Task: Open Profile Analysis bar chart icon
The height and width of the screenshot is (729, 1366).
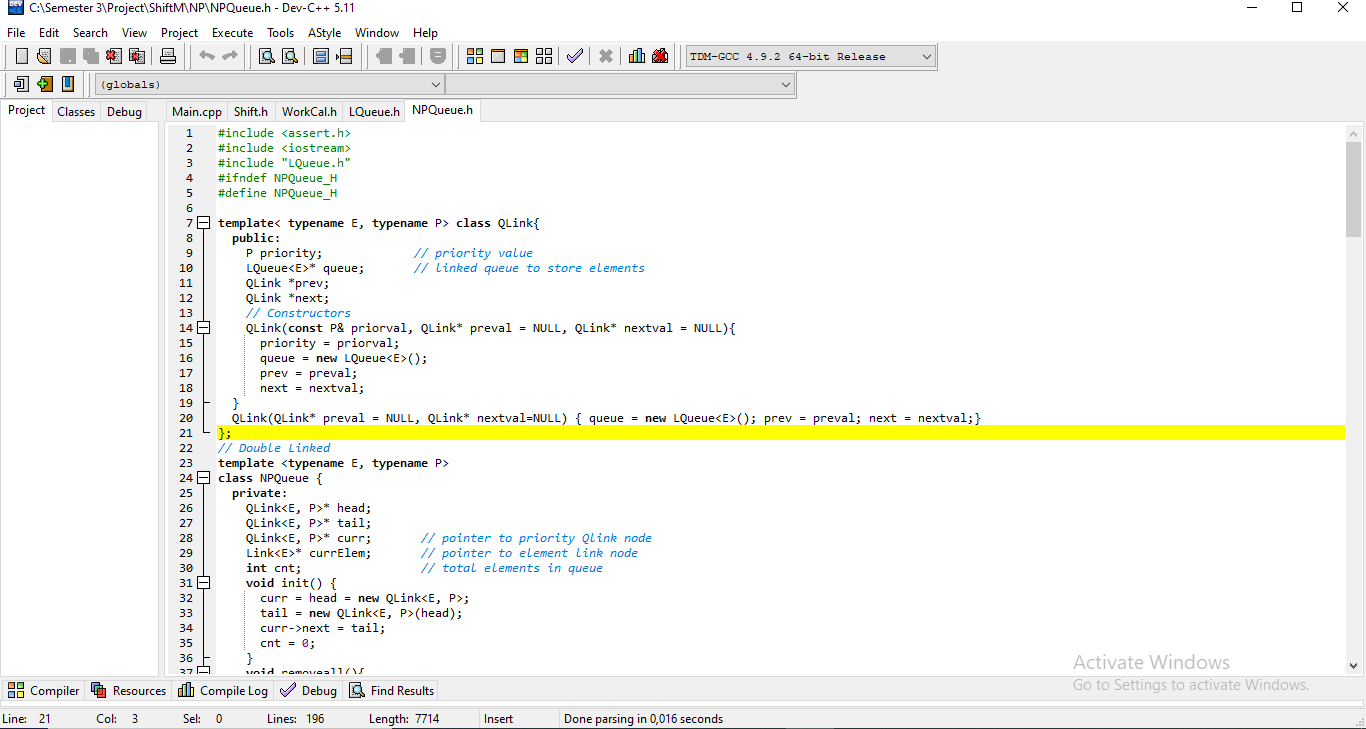Action: click(x=637, y=56)
